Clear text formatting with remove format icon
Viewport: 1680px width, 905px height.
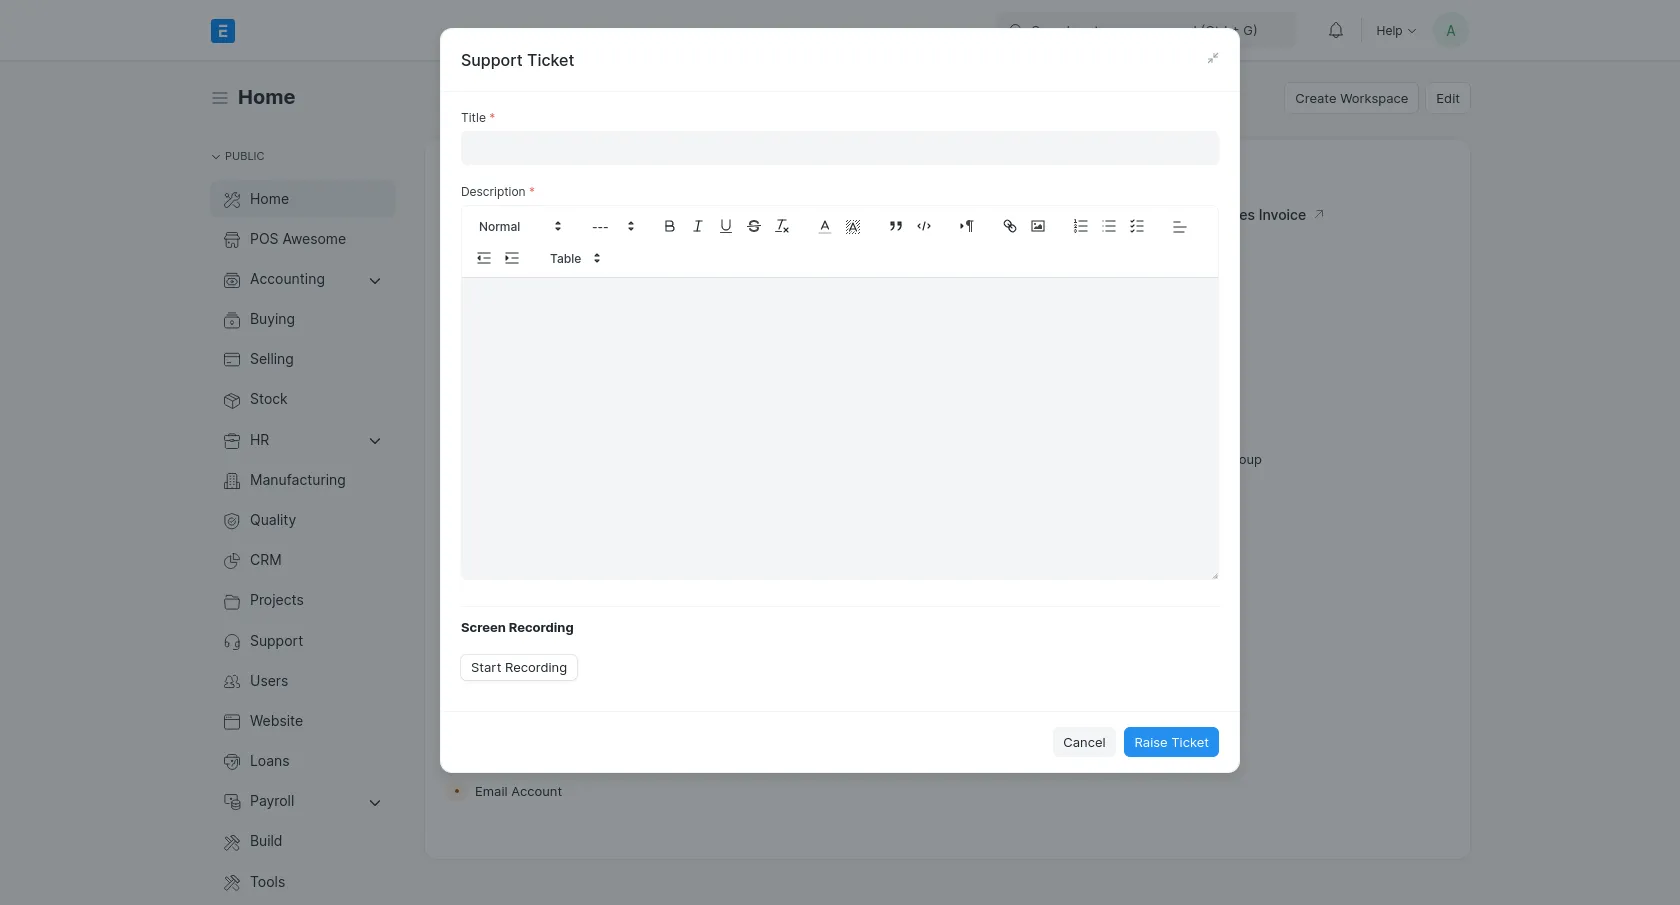click(782, 226)
